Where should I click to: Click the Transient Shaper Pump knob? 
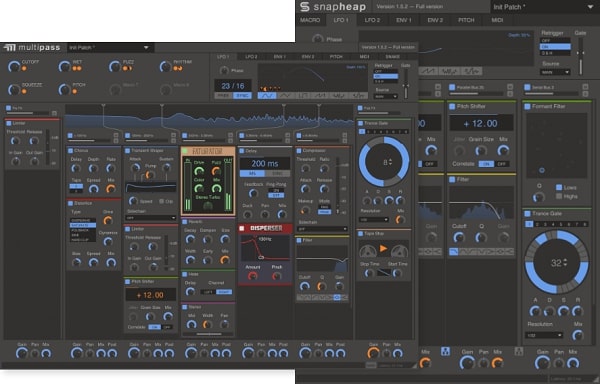pyautogui.click(x=150, y=175)
